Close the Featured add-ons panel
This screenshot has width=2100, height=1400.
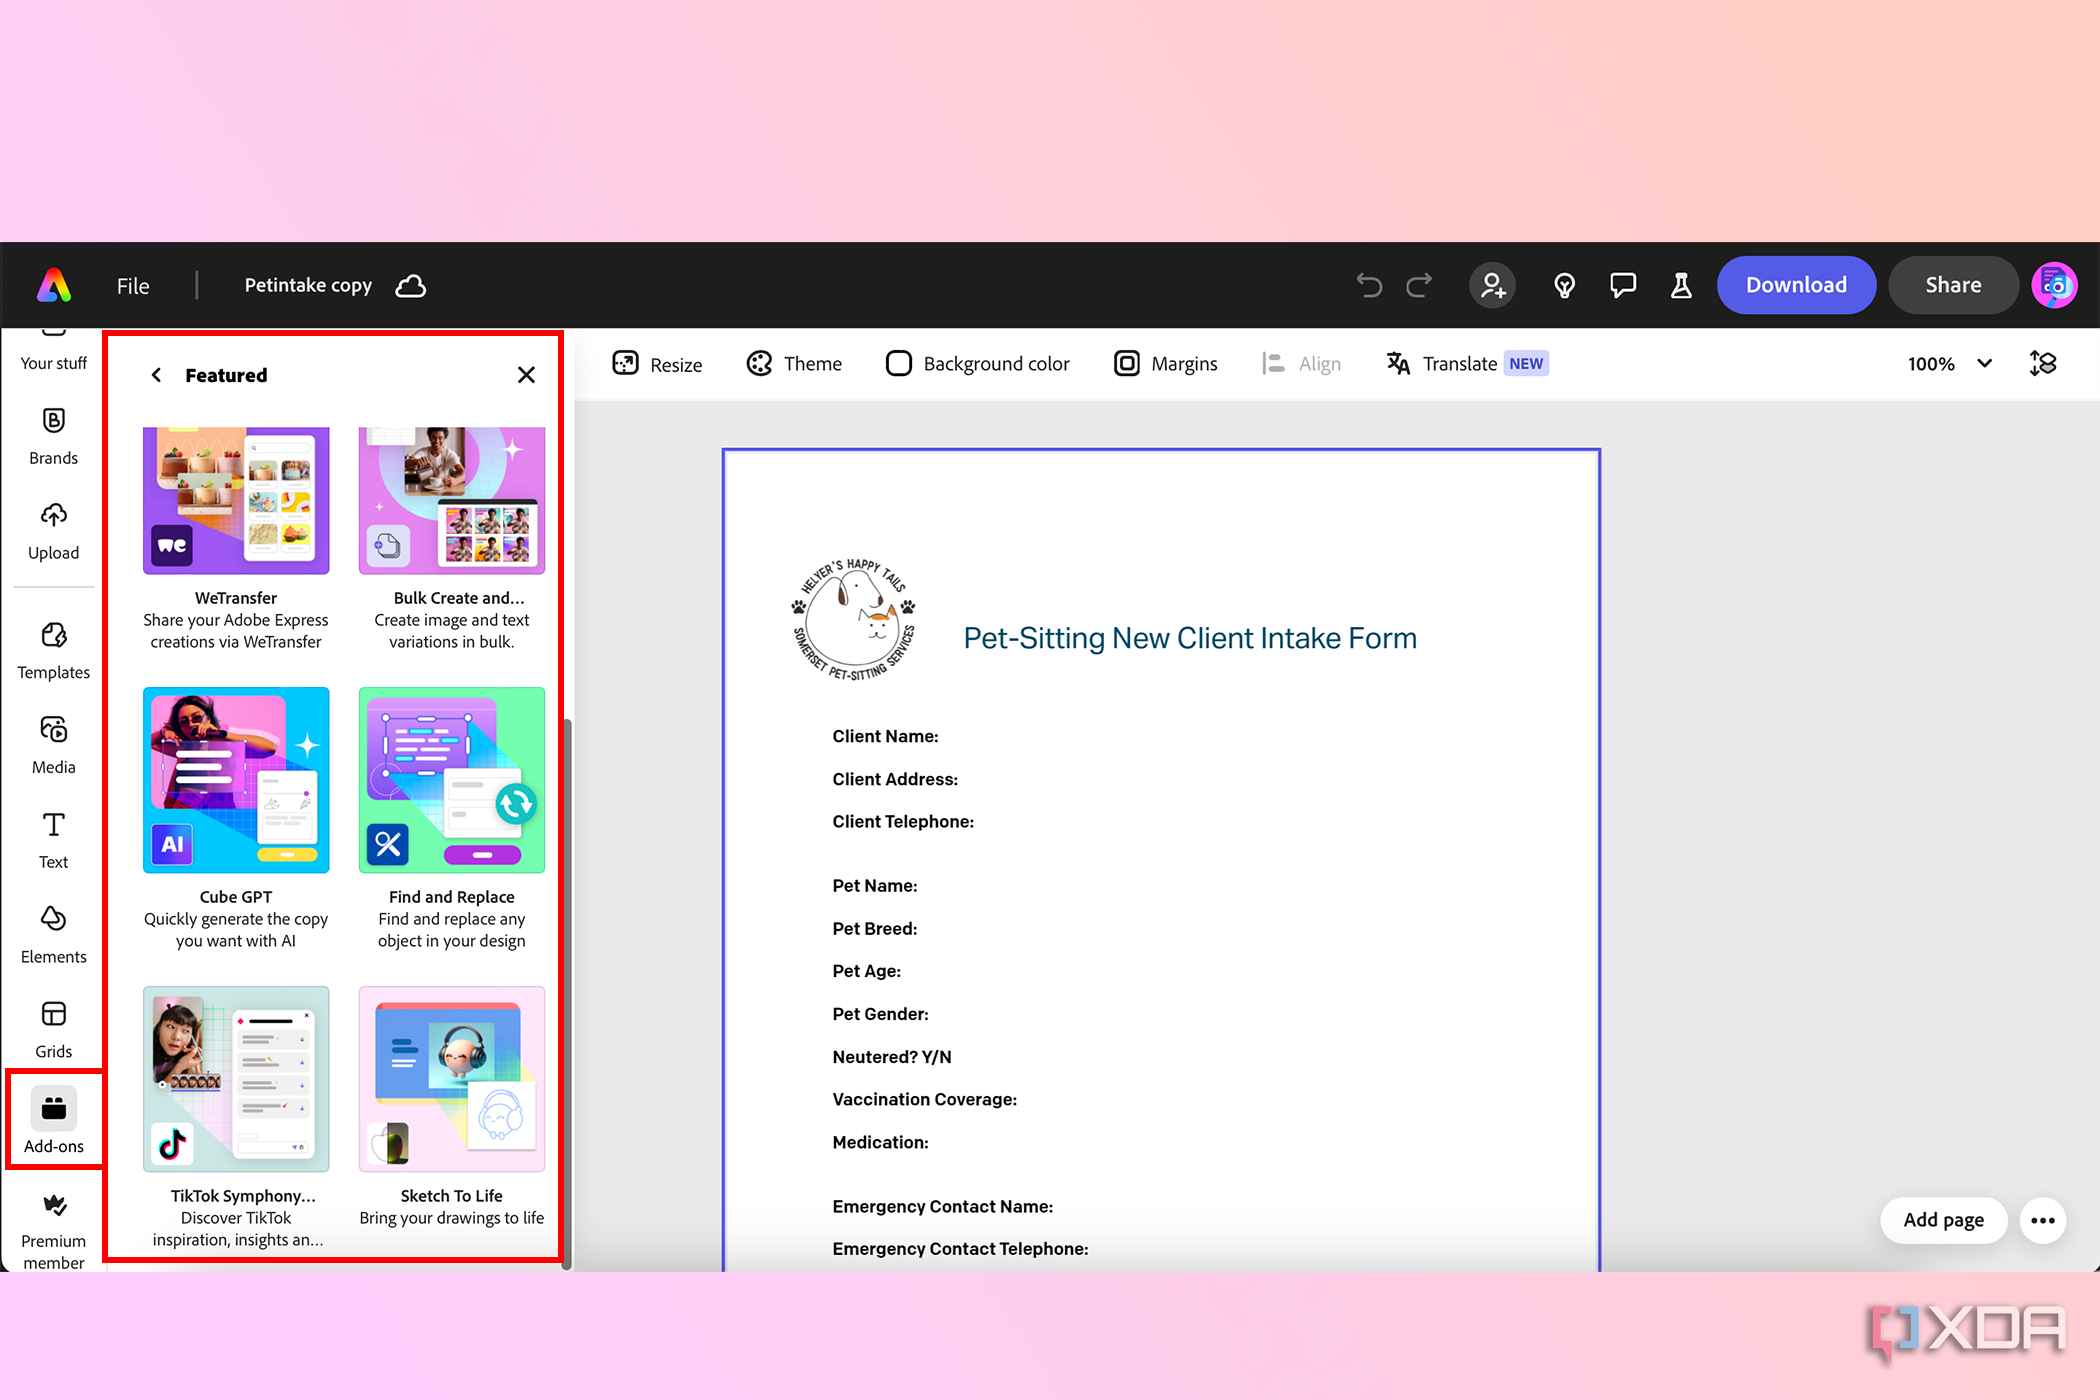[526, 375]
